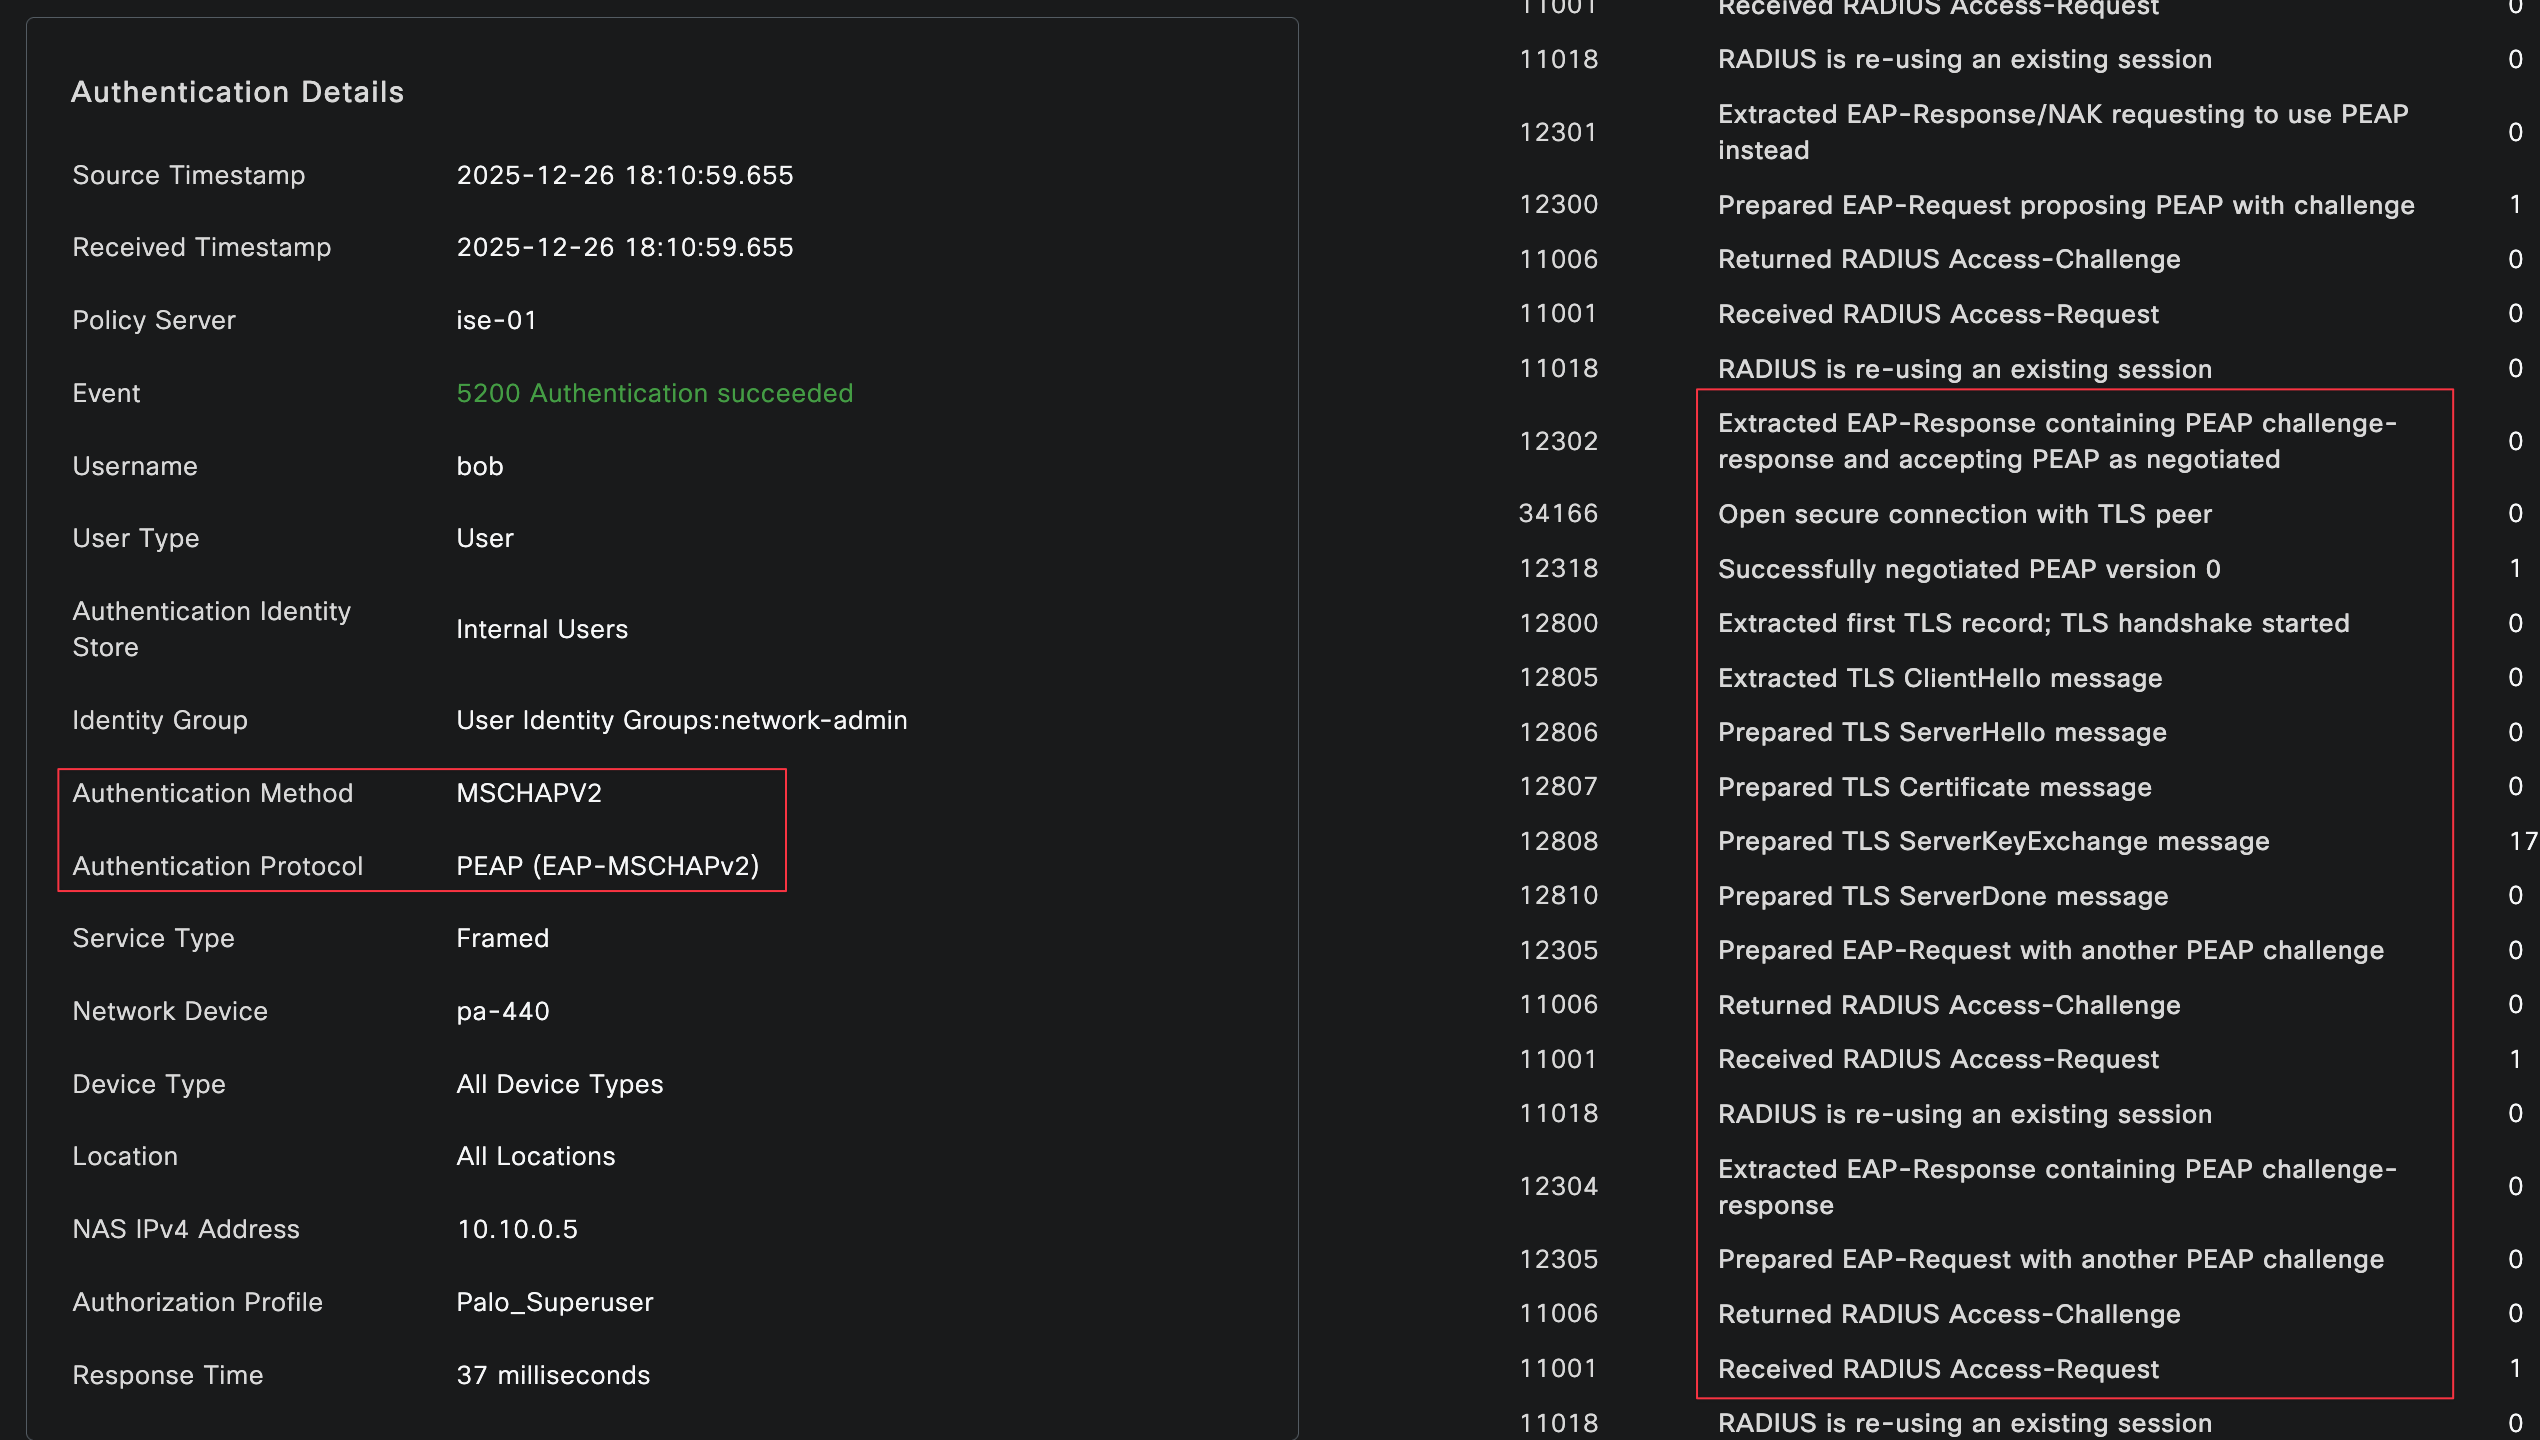
Task: Click the MSCHAPV2 authentication method value
Action: 528,793
